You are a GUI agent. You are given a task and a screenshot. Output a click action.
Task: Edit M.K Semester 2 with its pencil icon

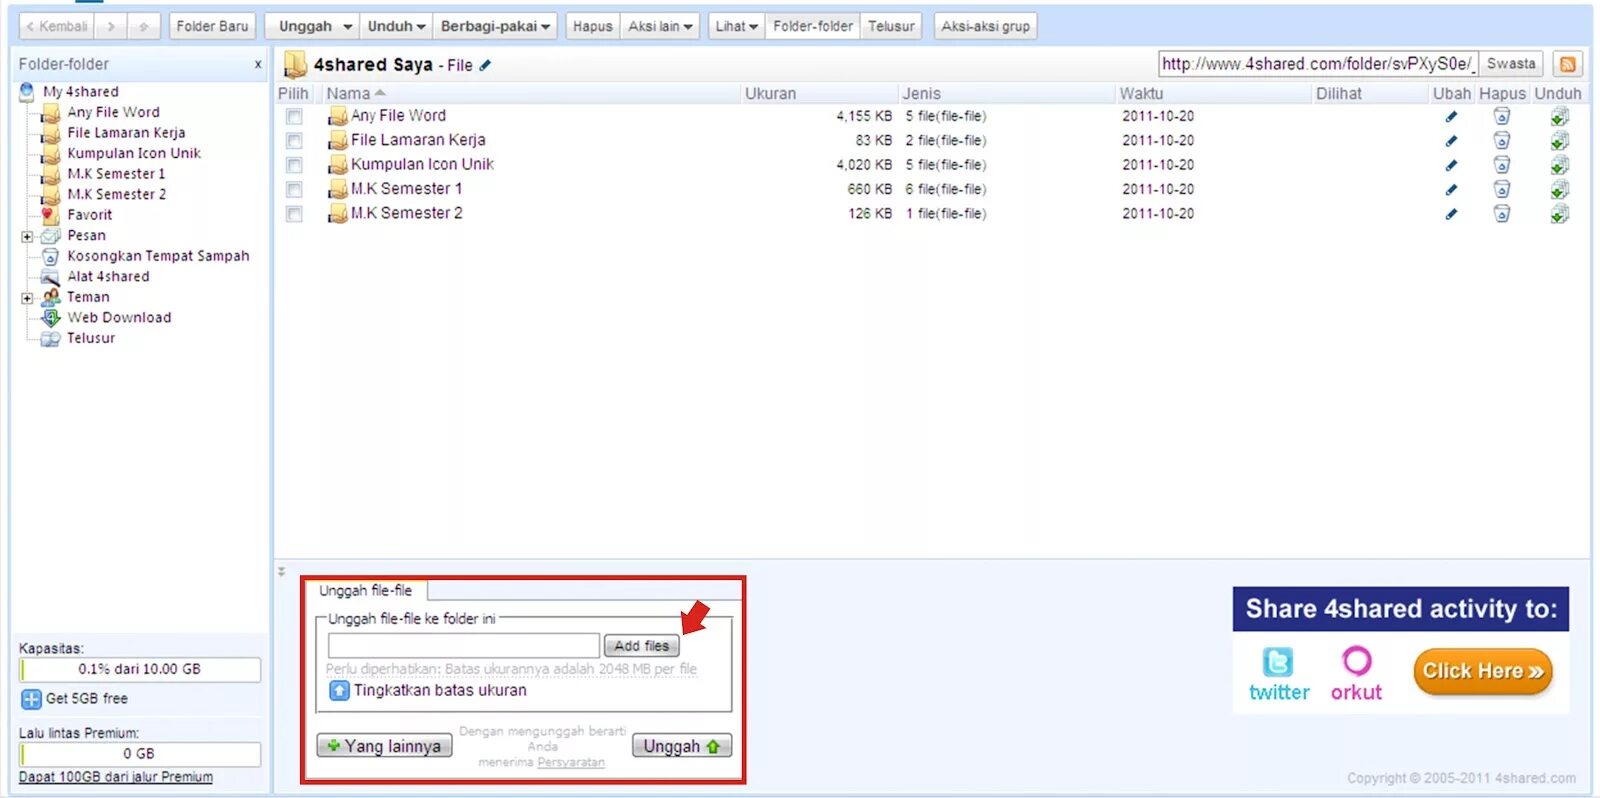pyautogui.click(x=1451, y=213)
